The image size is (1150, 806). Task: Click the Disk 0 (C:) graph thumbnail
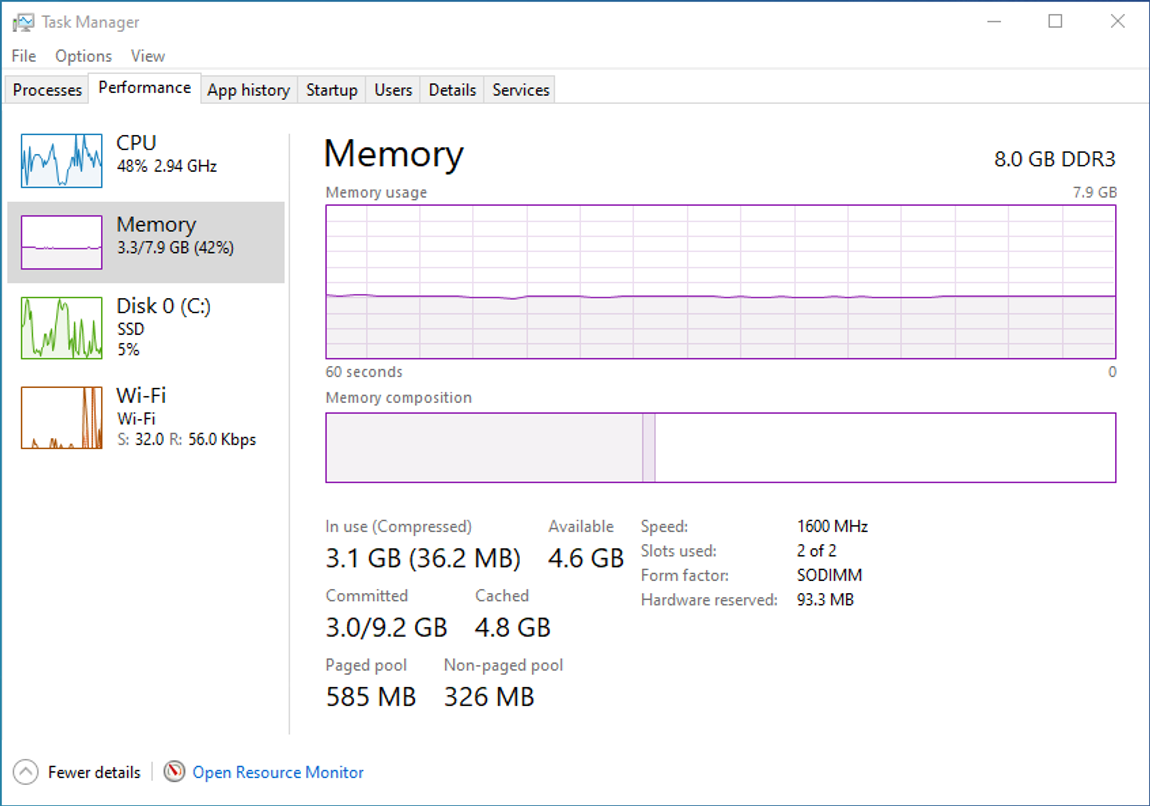click(61, 327)
